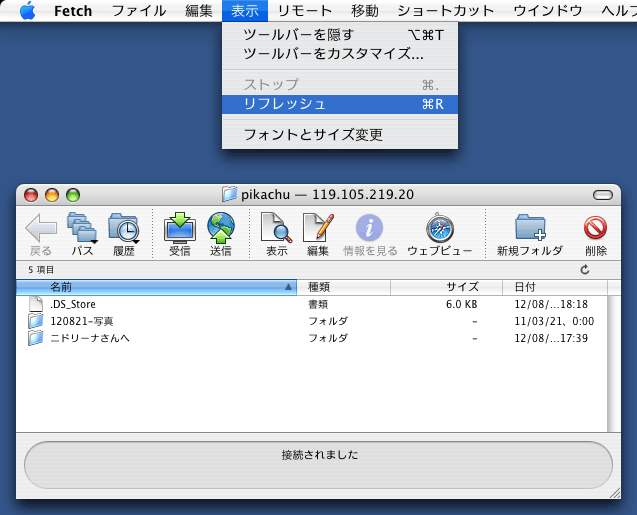Choose ツールバーを隠す from the menu
Viewport: 637px width, 515px height.
340,35
